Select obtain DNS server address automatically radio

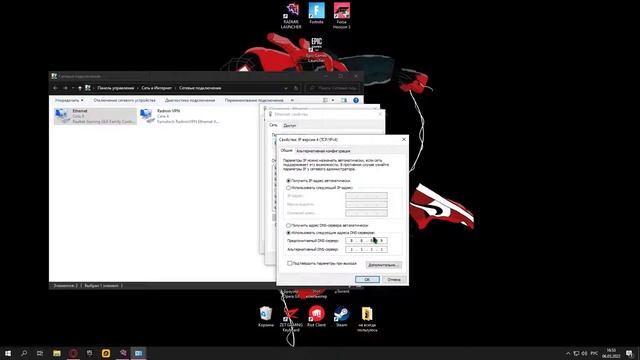(x=289, y=225)
